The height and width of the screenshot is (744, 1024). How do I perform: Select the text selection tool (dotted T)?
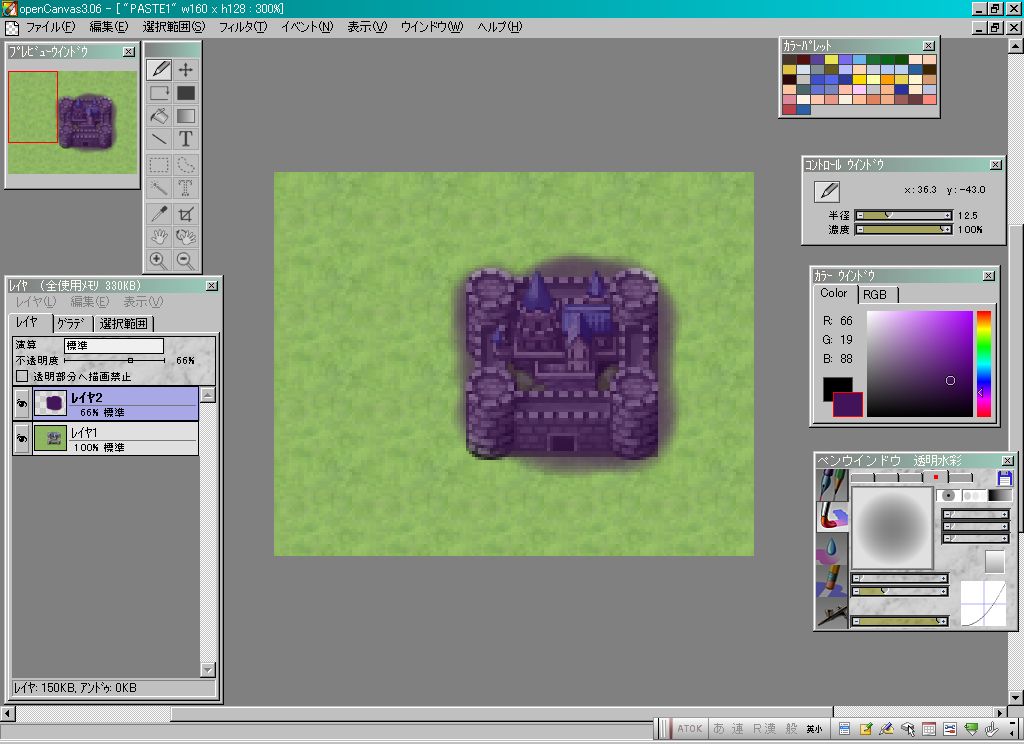[186, 188]
